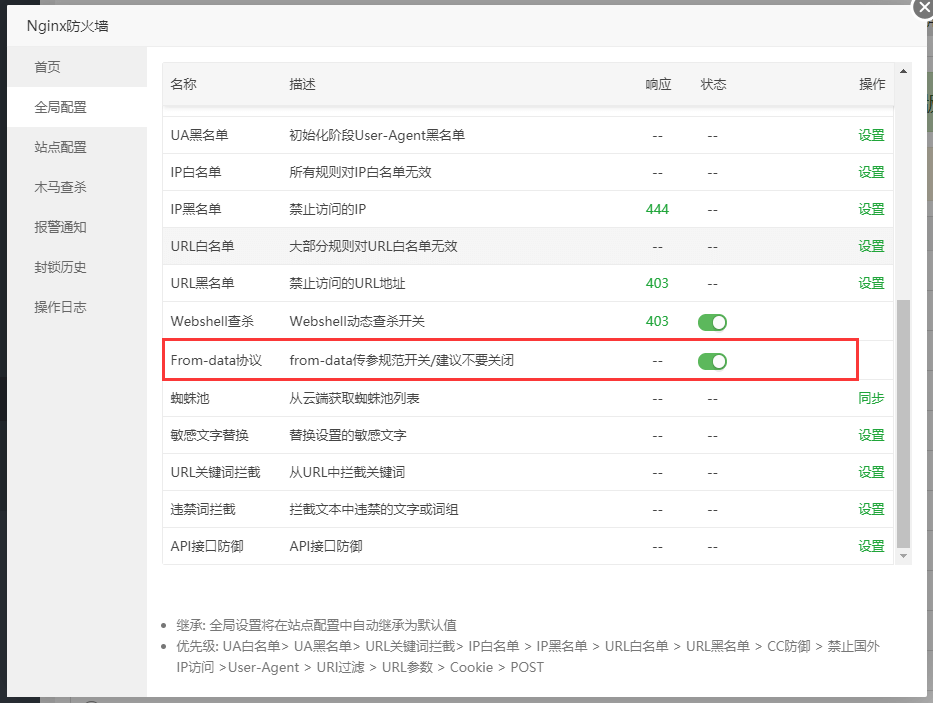Click the 状态 column header
Viewport: 933px width, 703px height.
[713, 85]
